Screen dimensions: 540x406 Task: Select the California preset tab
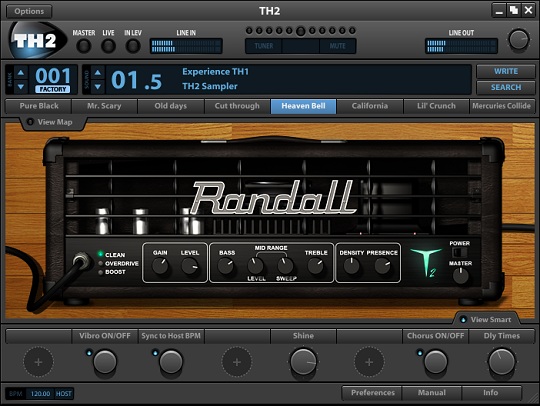pos(370,106)
